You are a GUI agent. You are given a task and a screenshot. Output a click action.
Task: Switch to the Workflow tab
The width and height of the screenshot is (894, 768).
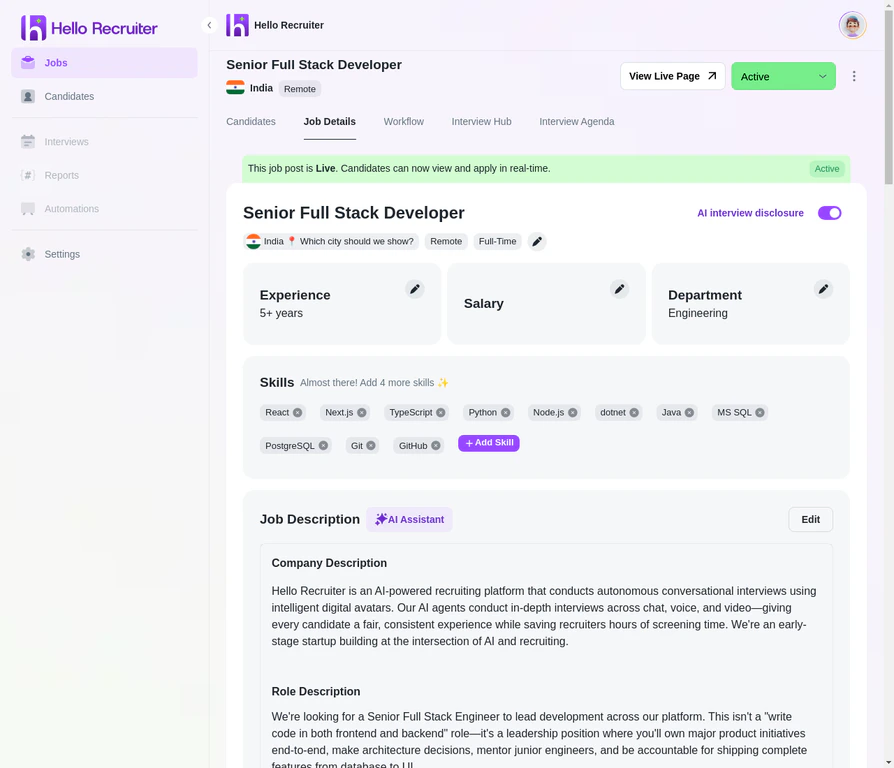[x=404, y=121]
